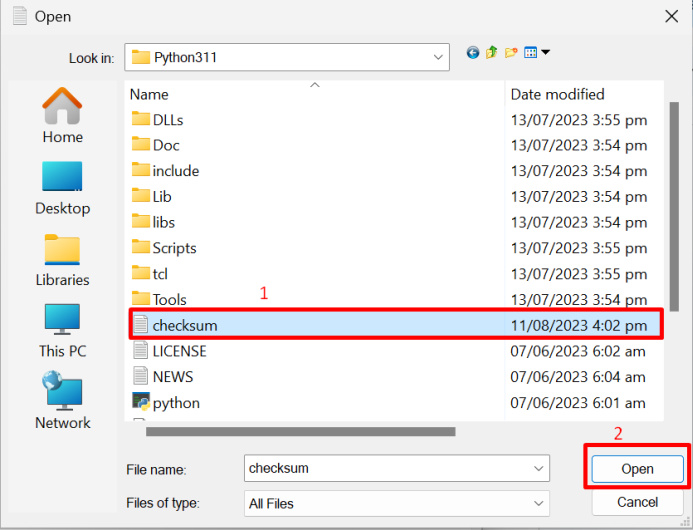Click date 07/06/2023 6:01 am cell
This screenshot has width=693, height=530.
point(578,403)
